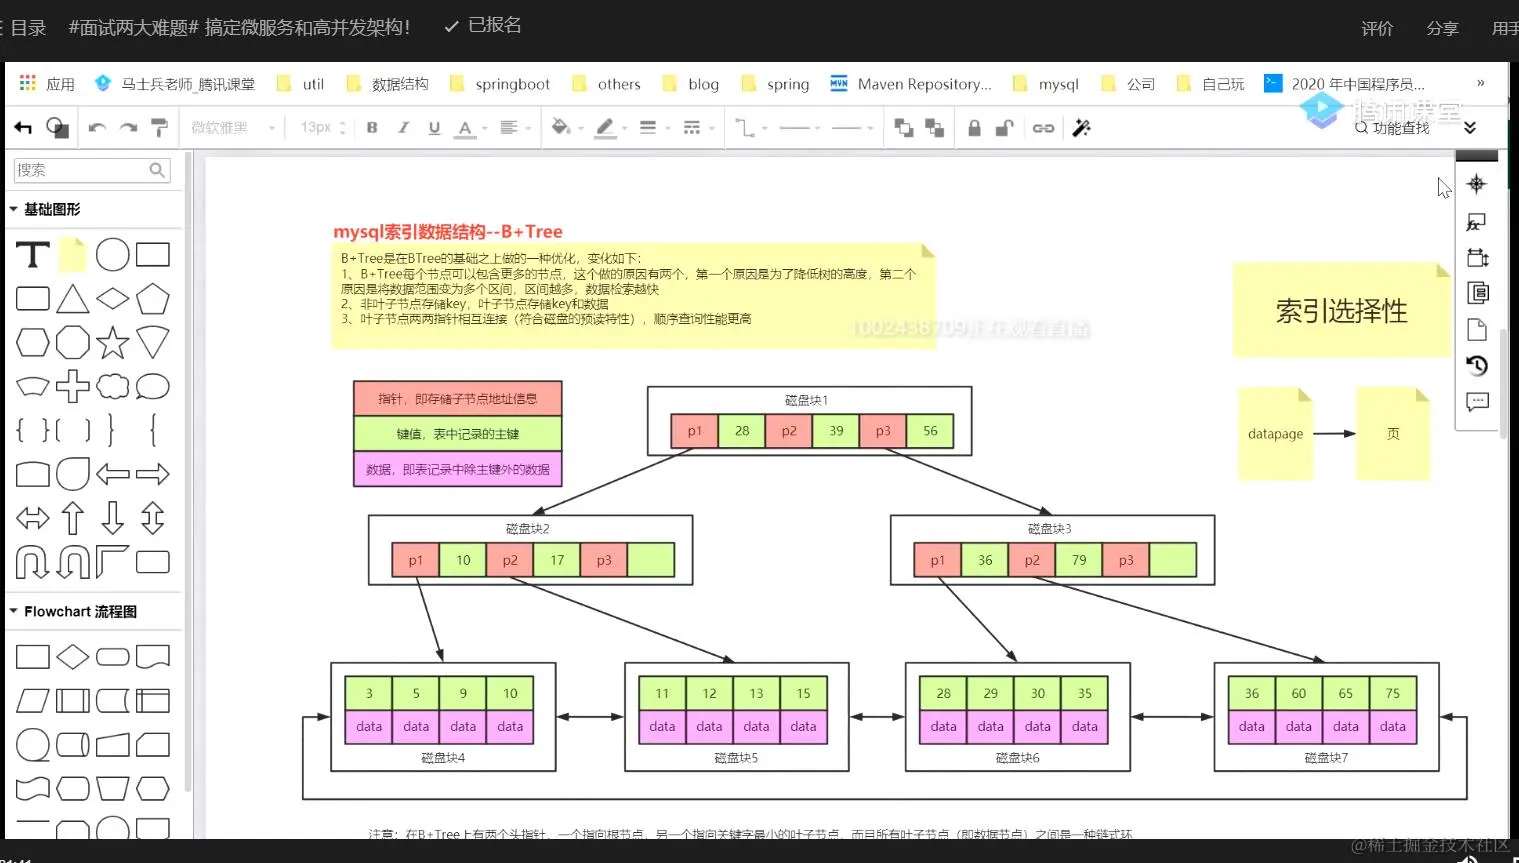This screenshot has width=1519, height=863.
Task: Click the send to back icon
Action: [x=935, y=127]
